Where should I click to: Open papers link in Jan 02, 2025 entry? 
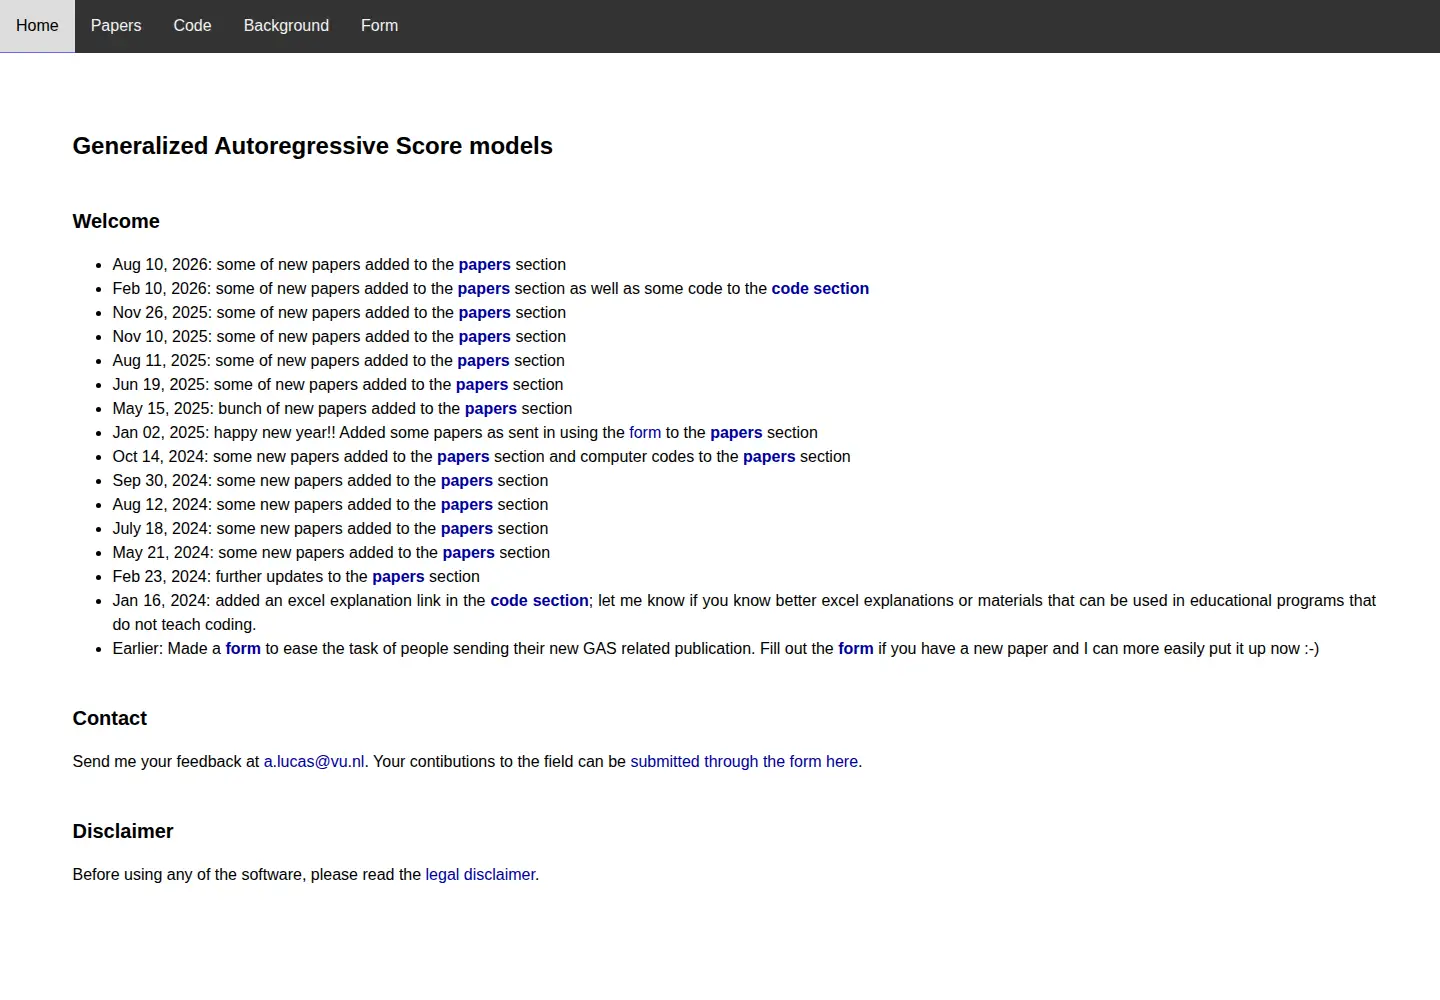(x=736, y=433)
